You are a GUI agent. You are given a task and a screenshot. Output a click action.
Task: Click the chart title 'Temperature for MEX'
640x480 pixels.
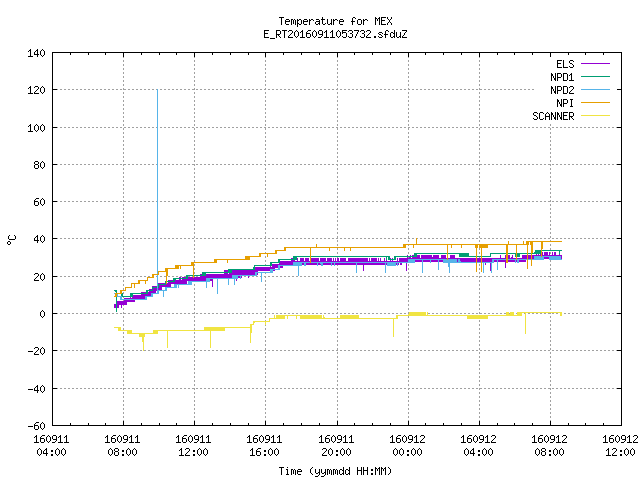coord(335,21)
